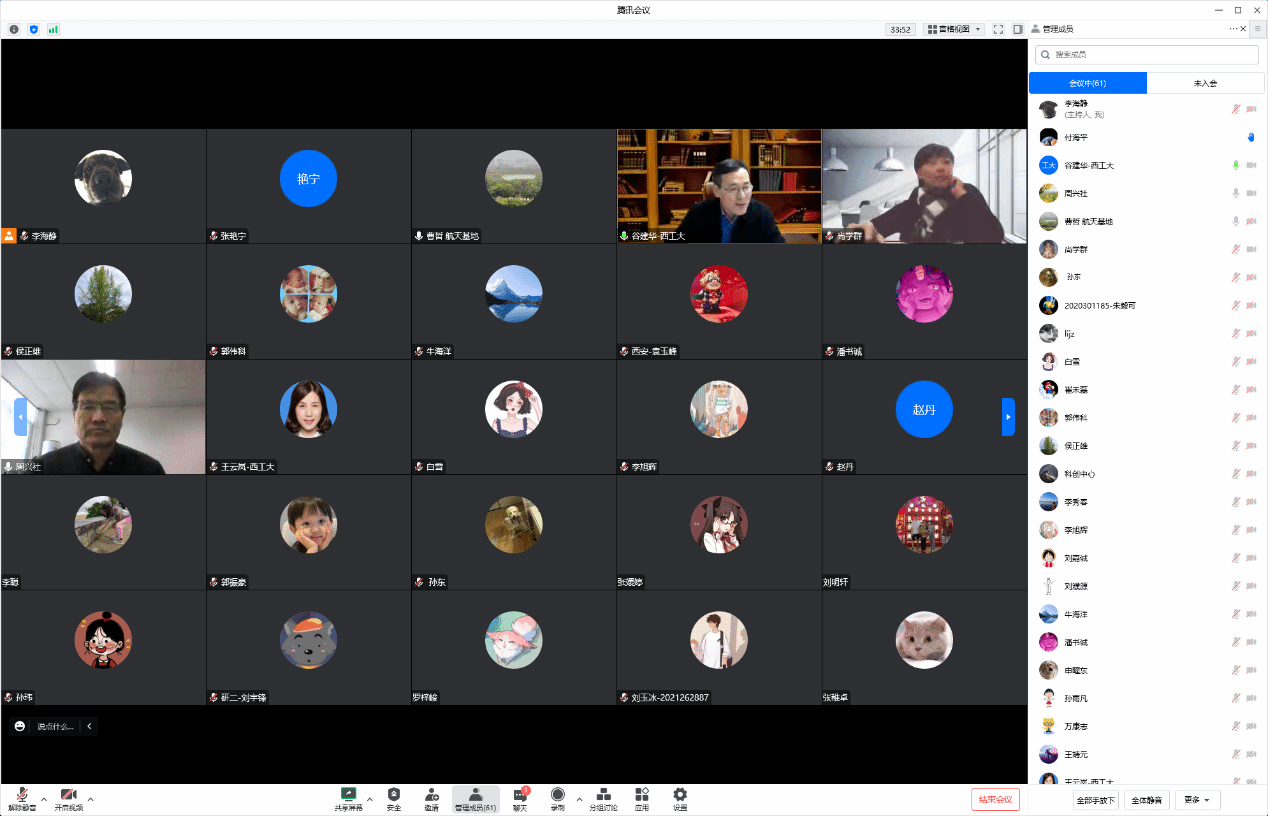Click the 全体静音 mute all button
This screenshot has width=1268, height=816.
click(x=1146, y=800)
